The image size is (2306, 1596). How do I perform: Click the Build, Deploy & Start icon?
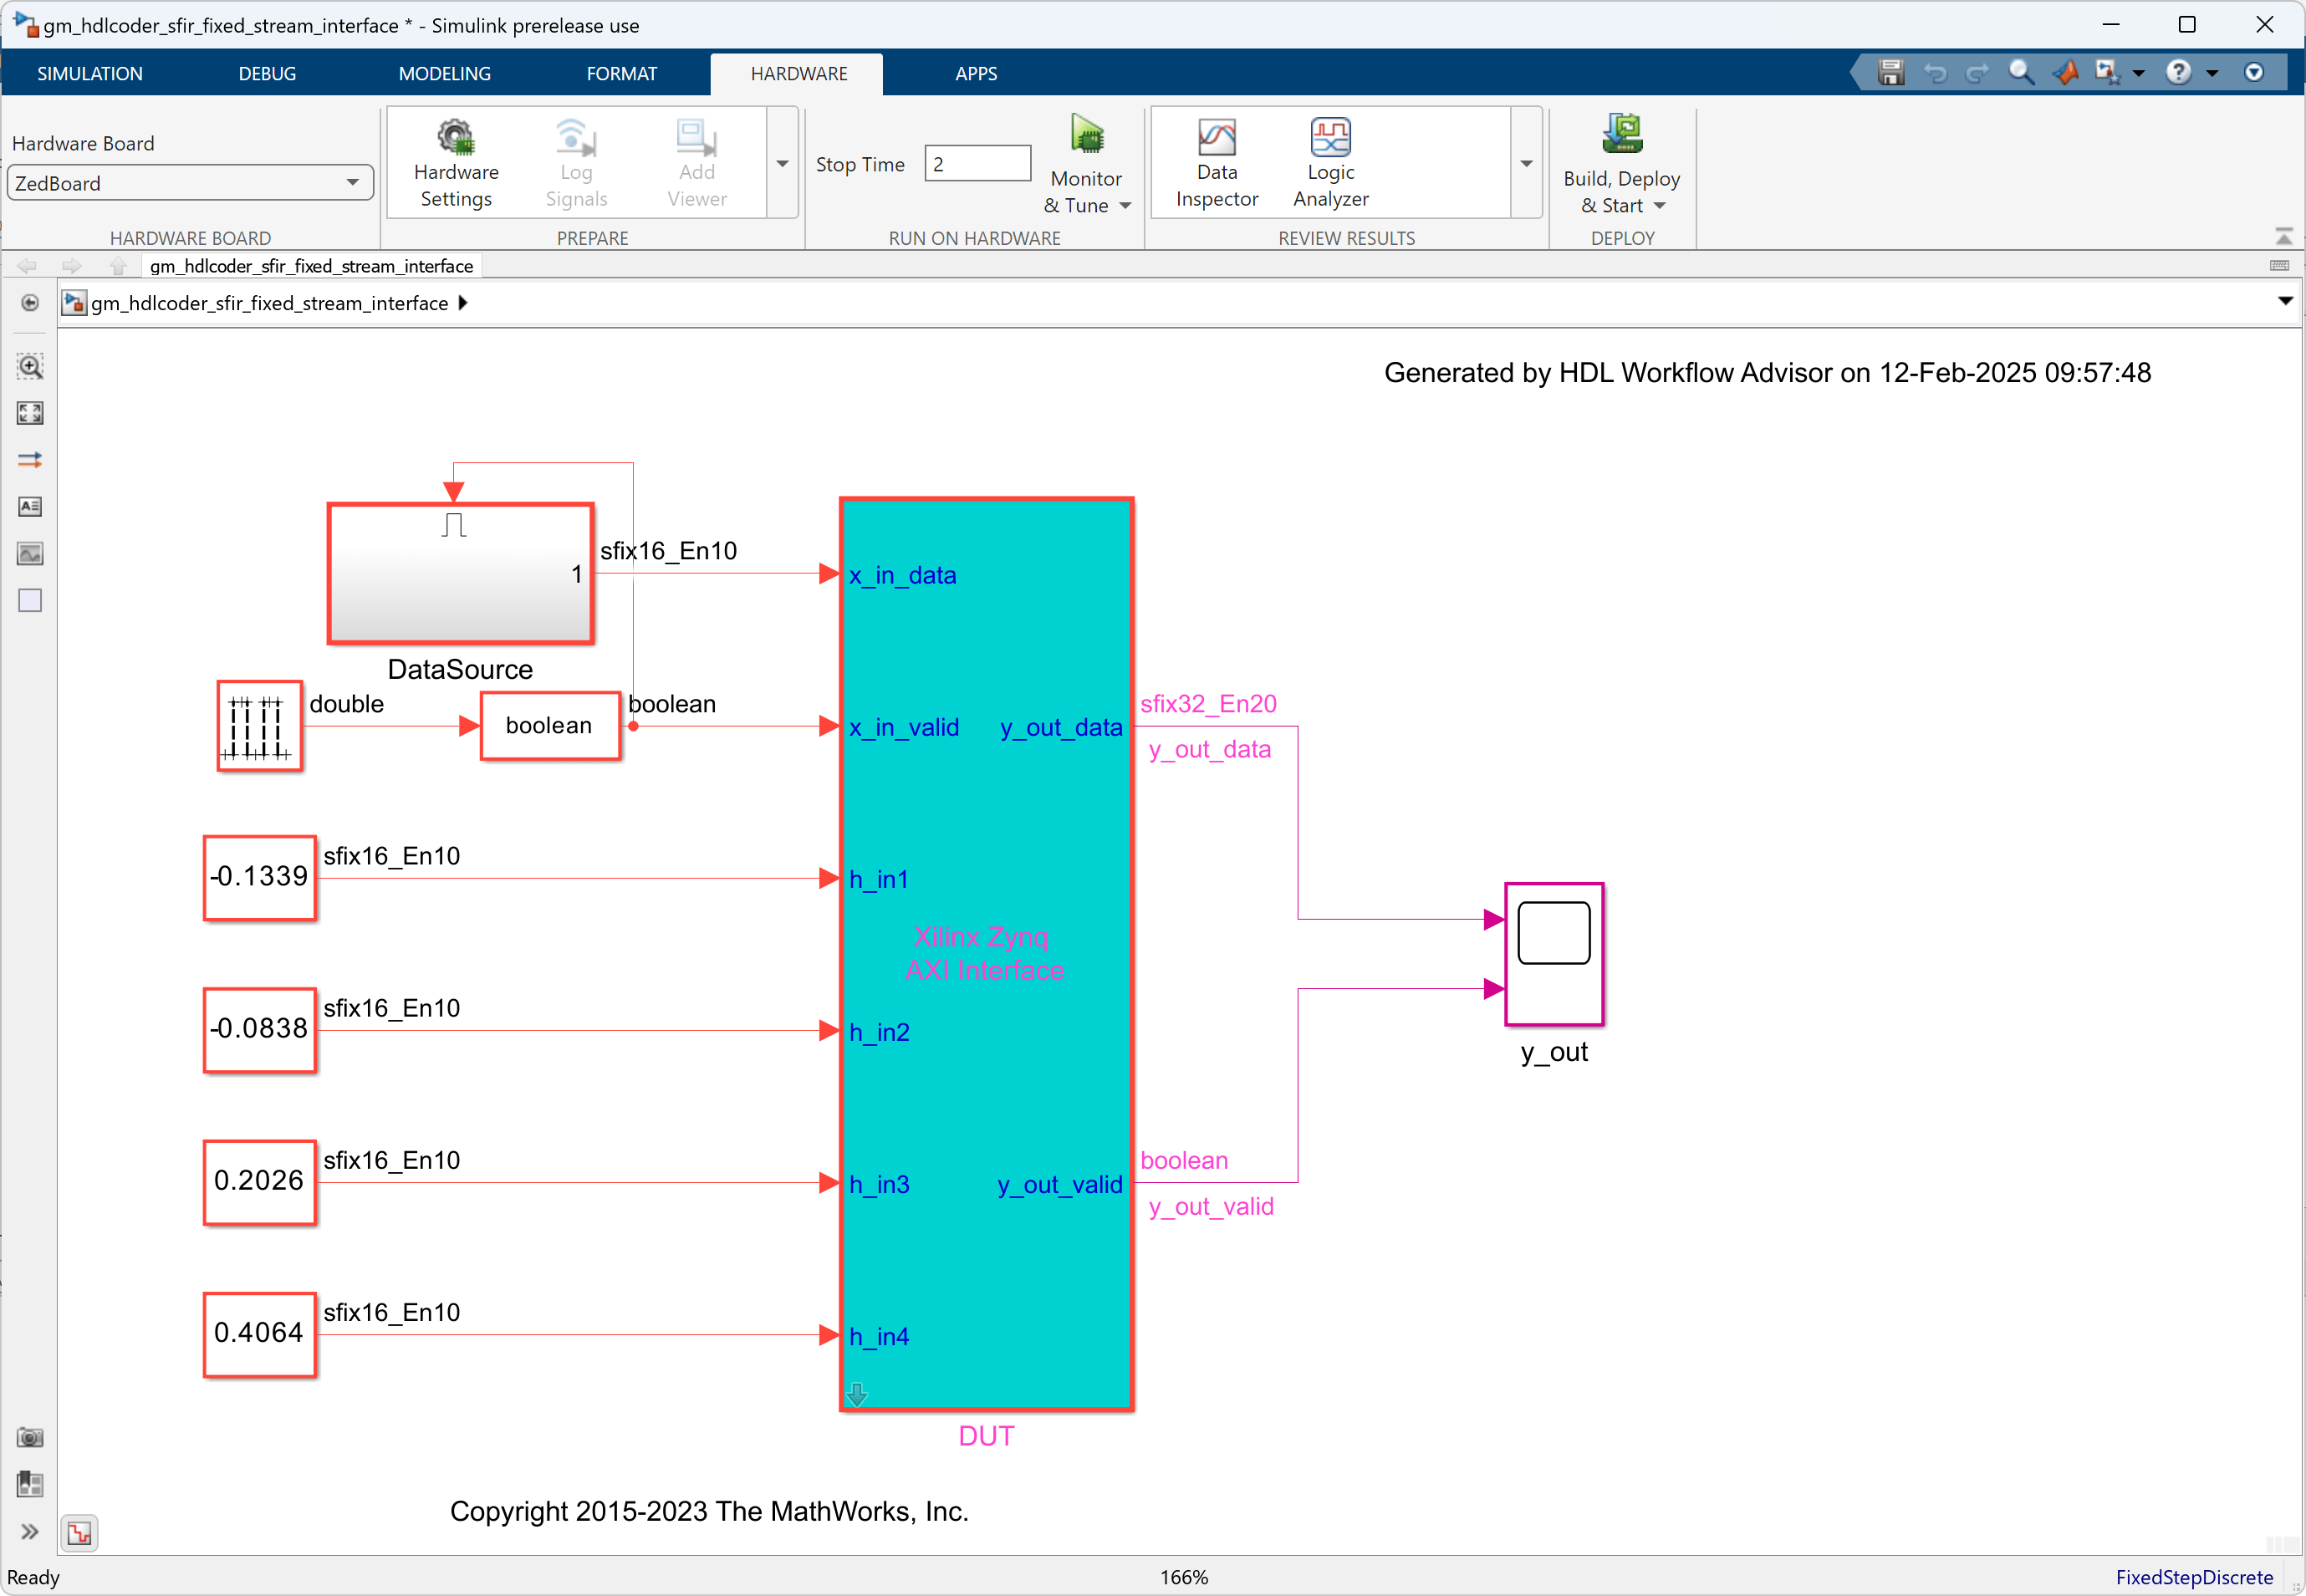click(1621, 135)
